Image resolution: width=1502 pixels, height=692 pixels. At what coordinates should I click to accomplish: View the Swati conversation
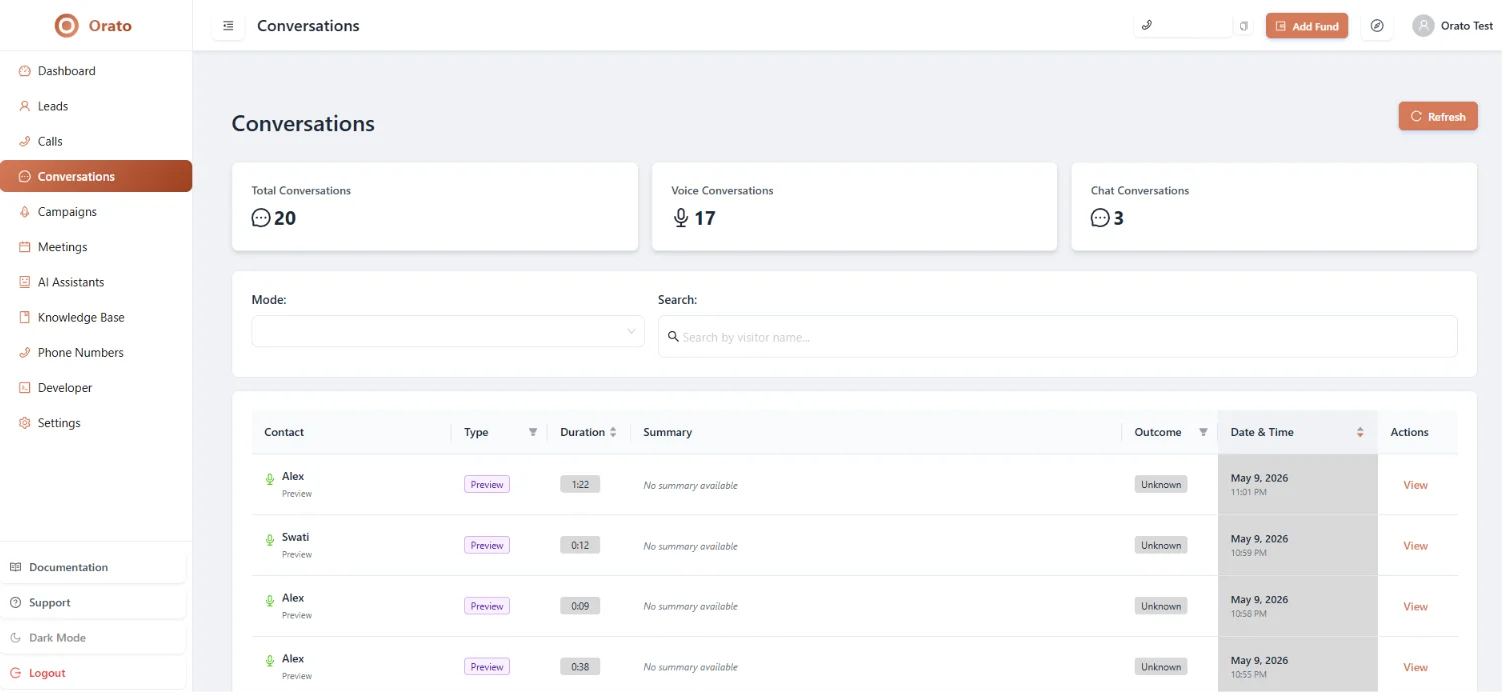tap(1415, 546)
